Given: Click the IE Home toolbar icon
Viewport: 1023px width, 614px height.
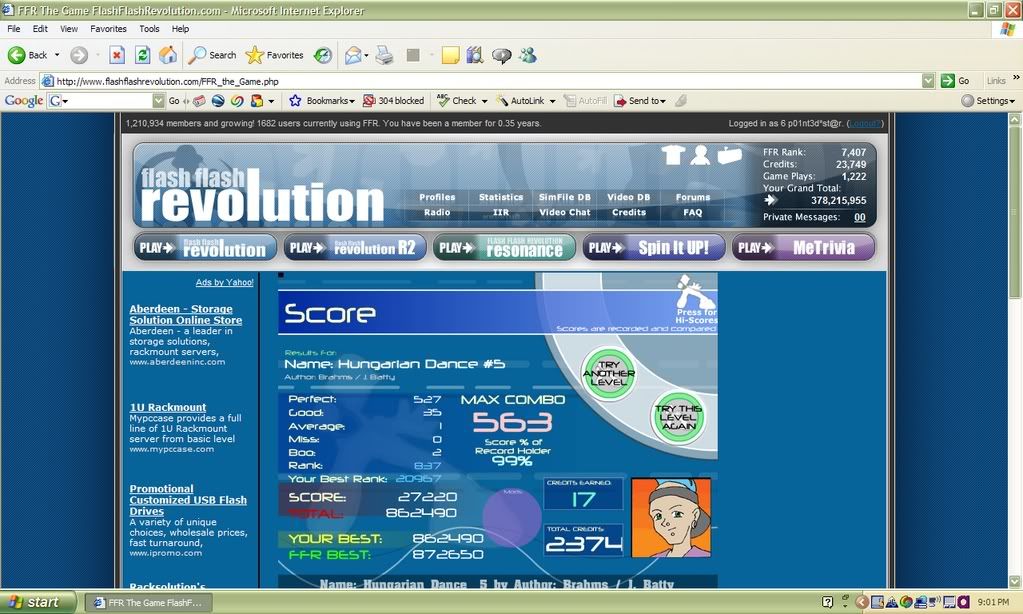Looking at the screenshot, I should [168, 55].
